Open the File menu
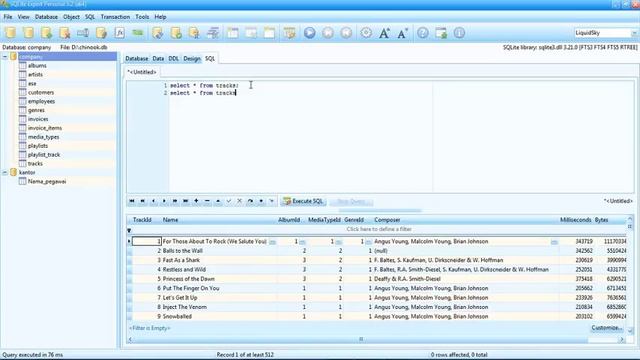 [x=8, y=17]
